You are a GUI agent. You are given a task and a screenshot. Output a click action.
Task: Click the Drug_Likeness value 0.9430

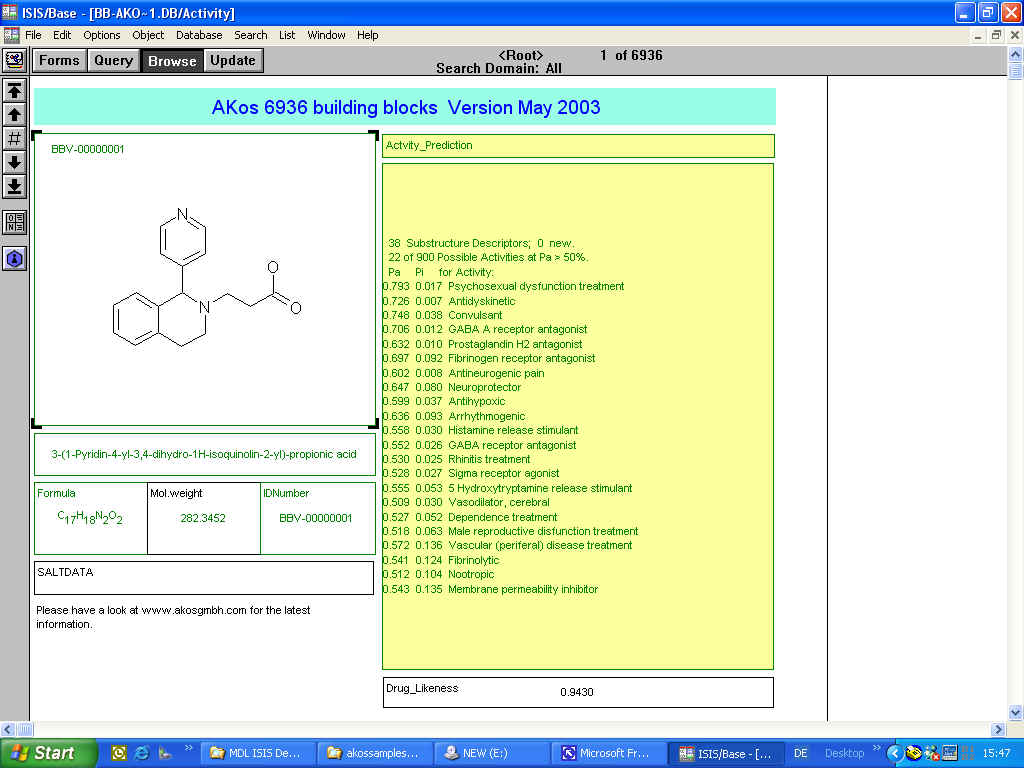coord(577,692)
